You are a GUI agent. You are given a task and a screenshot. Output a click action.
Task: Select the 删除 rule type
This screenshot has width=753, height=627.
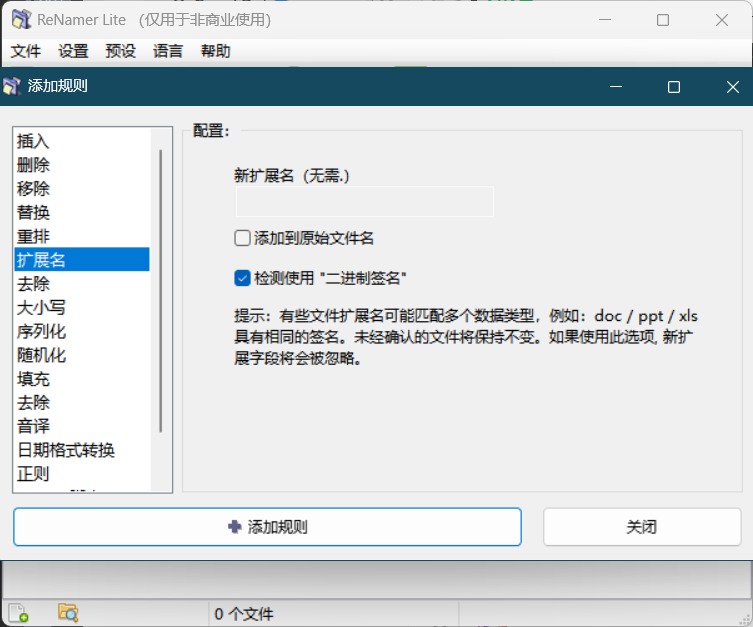coord(82,165)
